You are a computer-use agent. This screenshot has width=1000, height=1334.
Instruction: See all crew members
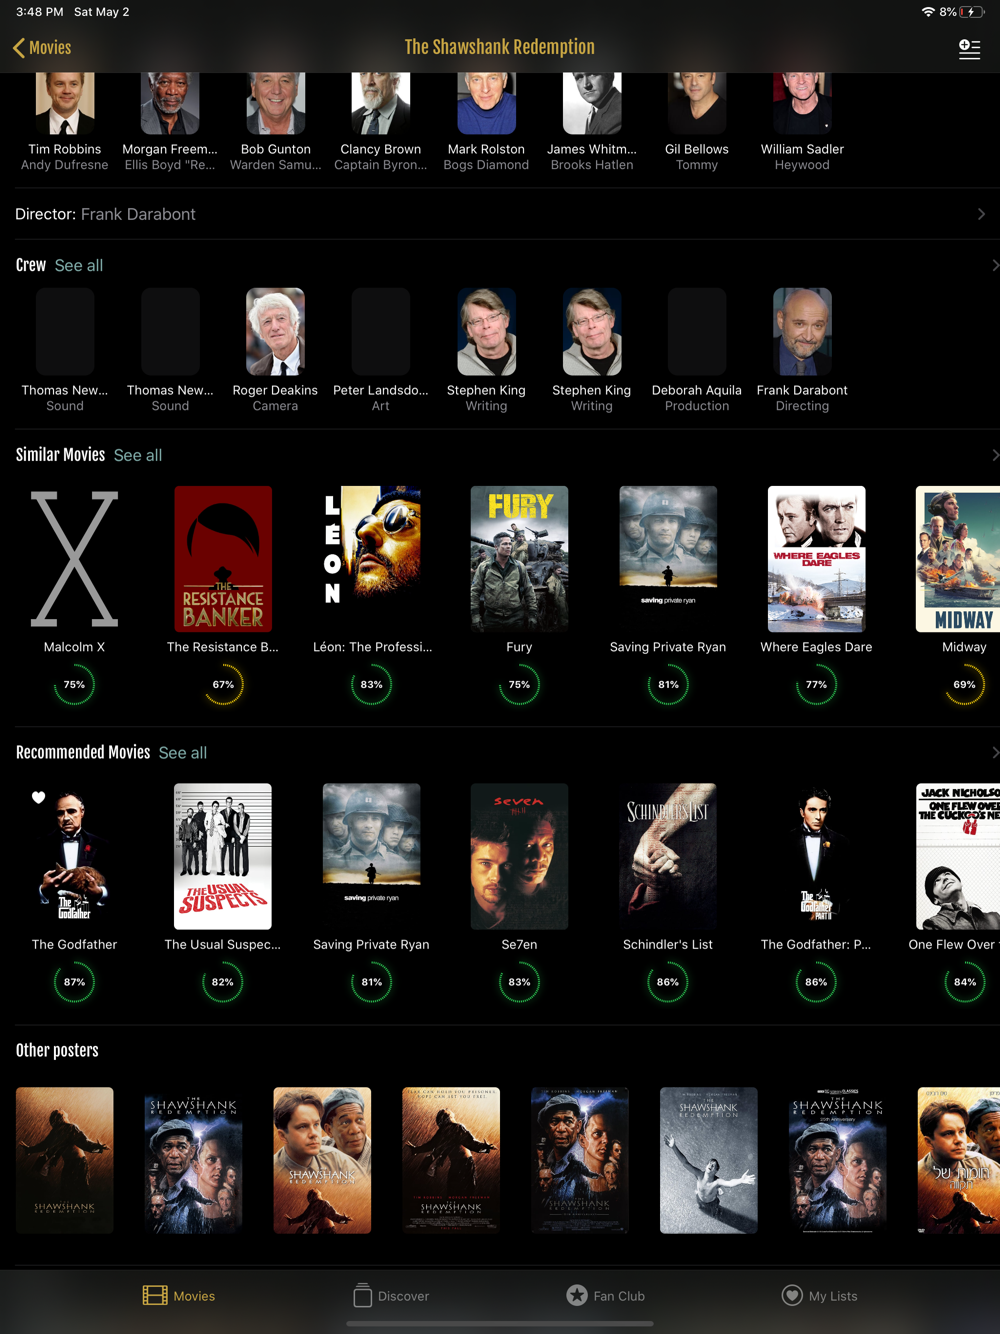(79, 265)
